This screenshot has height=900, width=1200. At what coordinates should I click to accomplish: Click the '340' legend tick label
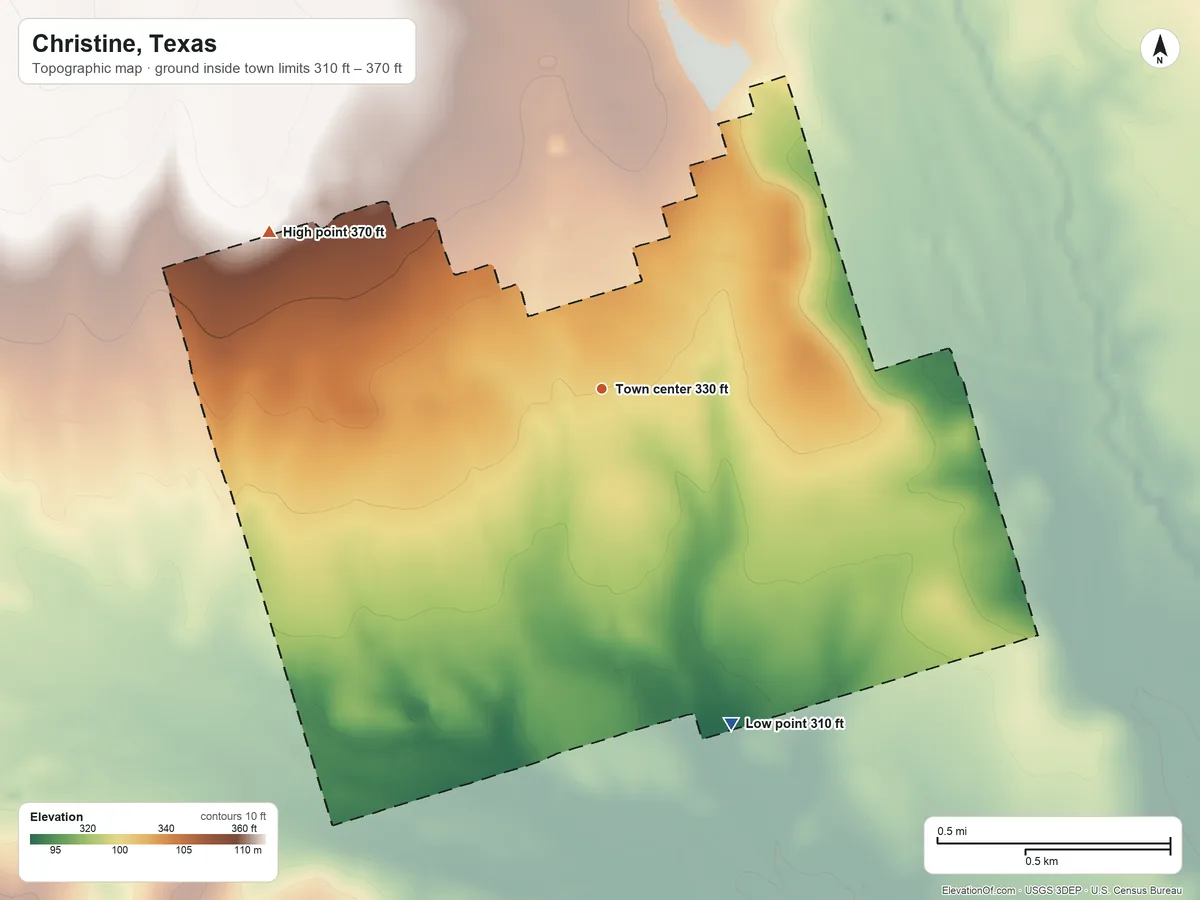point(166,828)
